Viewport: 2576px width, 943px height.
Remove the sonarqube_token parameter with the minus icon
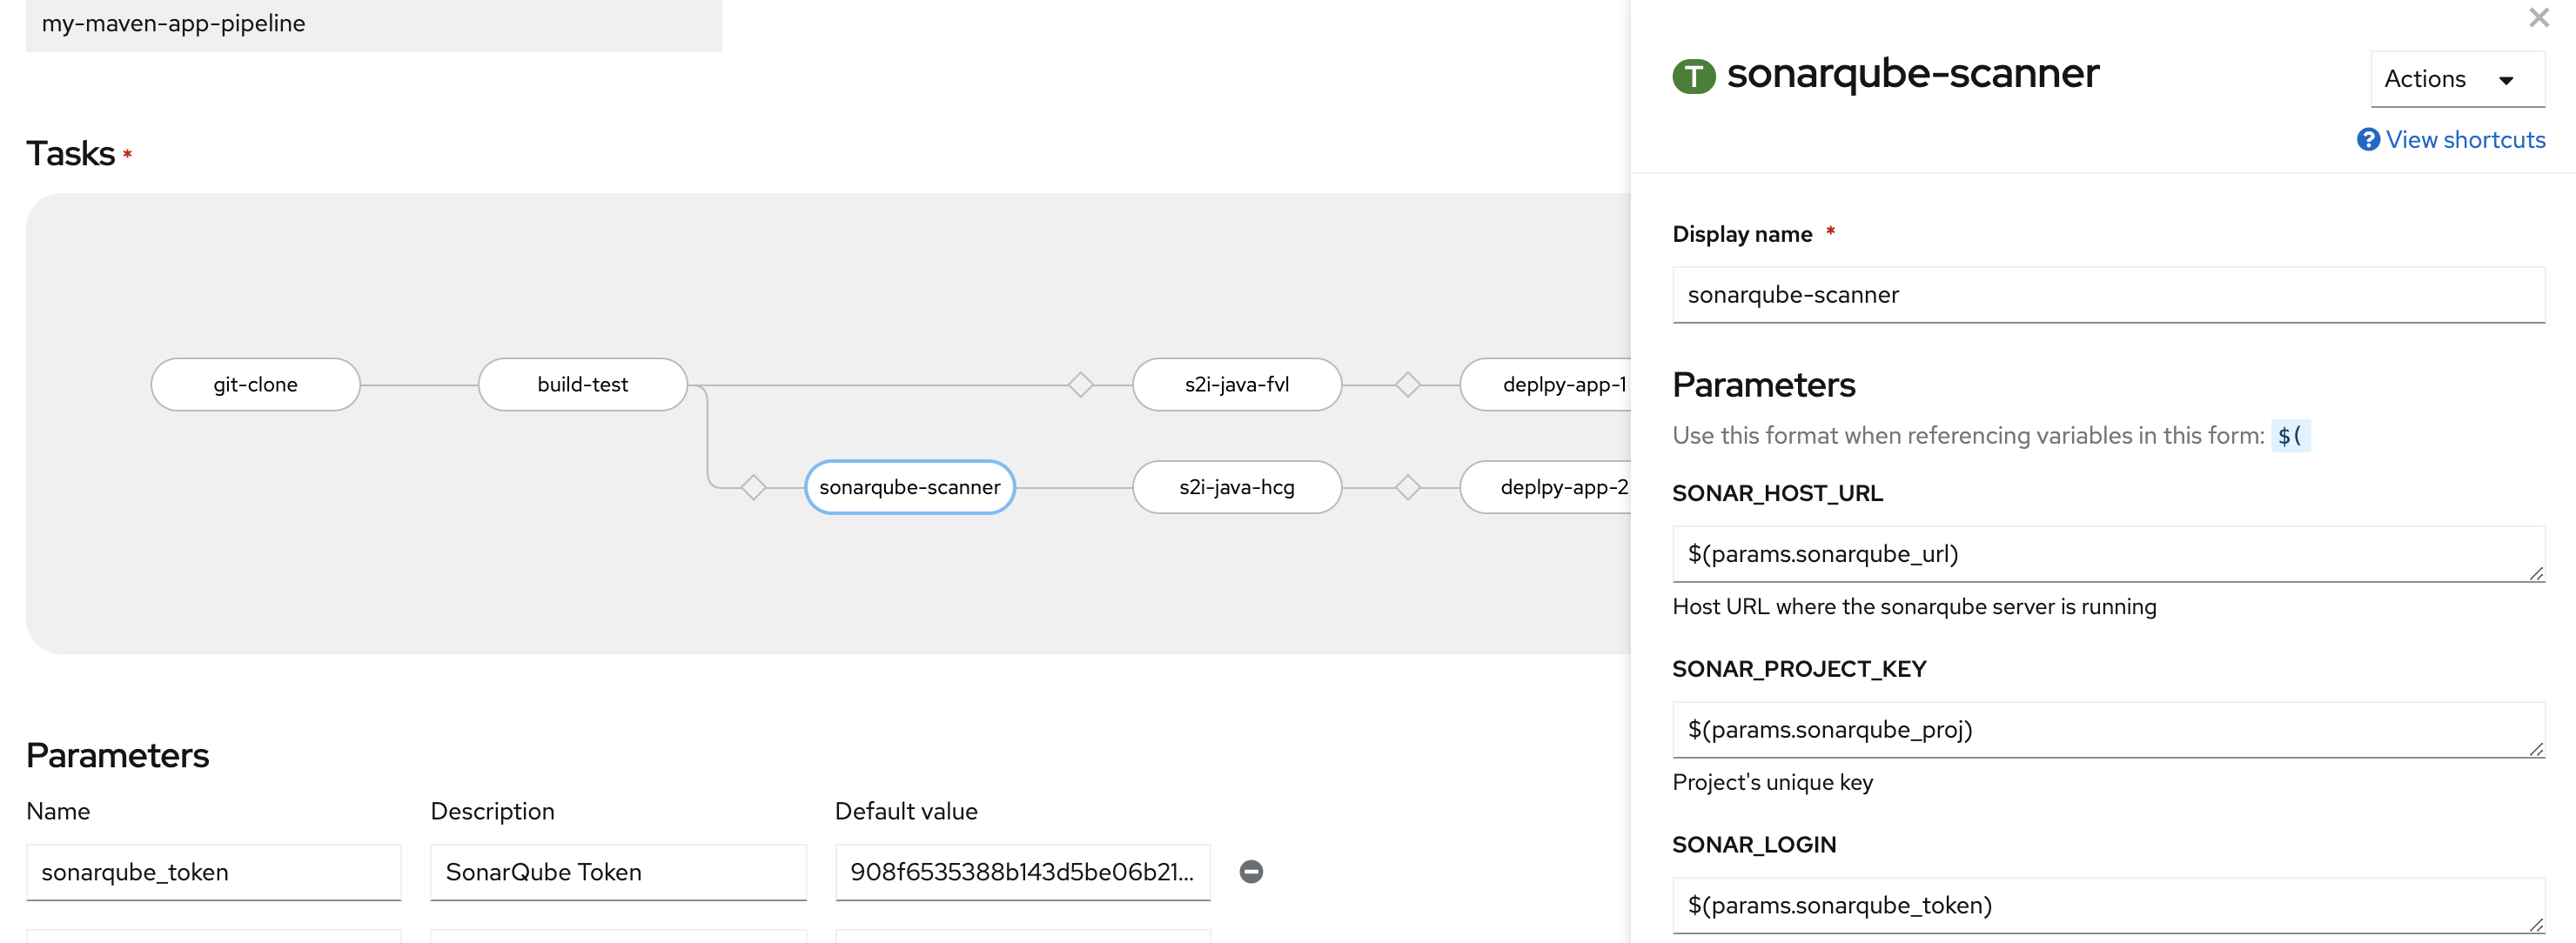click(1251, 871)
